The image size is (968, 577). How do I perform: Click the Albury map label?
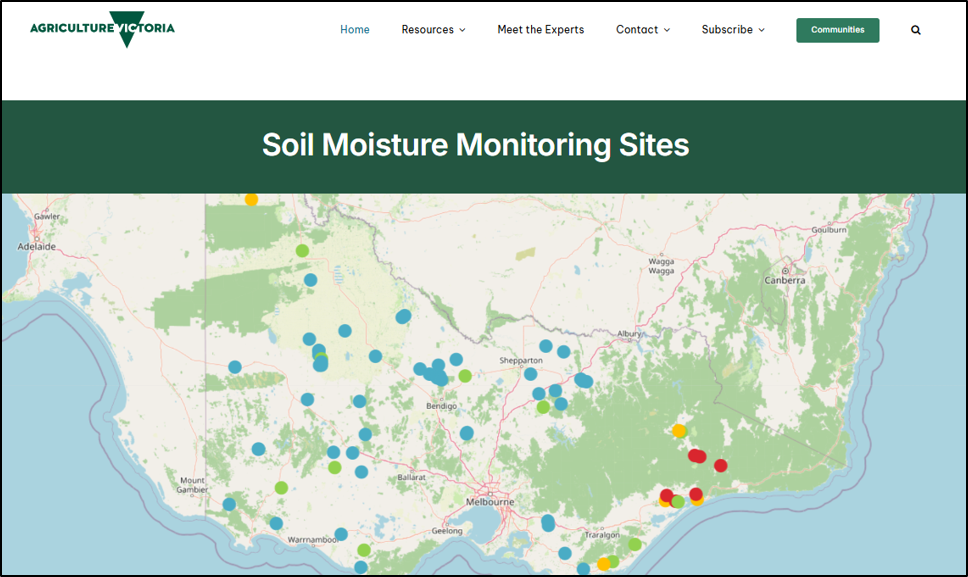click(629, 334)
